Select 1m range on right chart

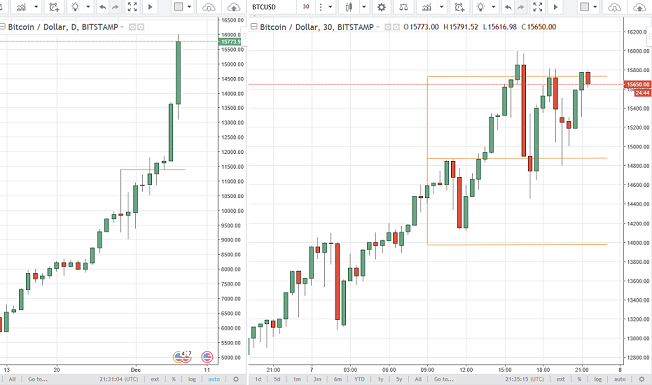[297, 379]
